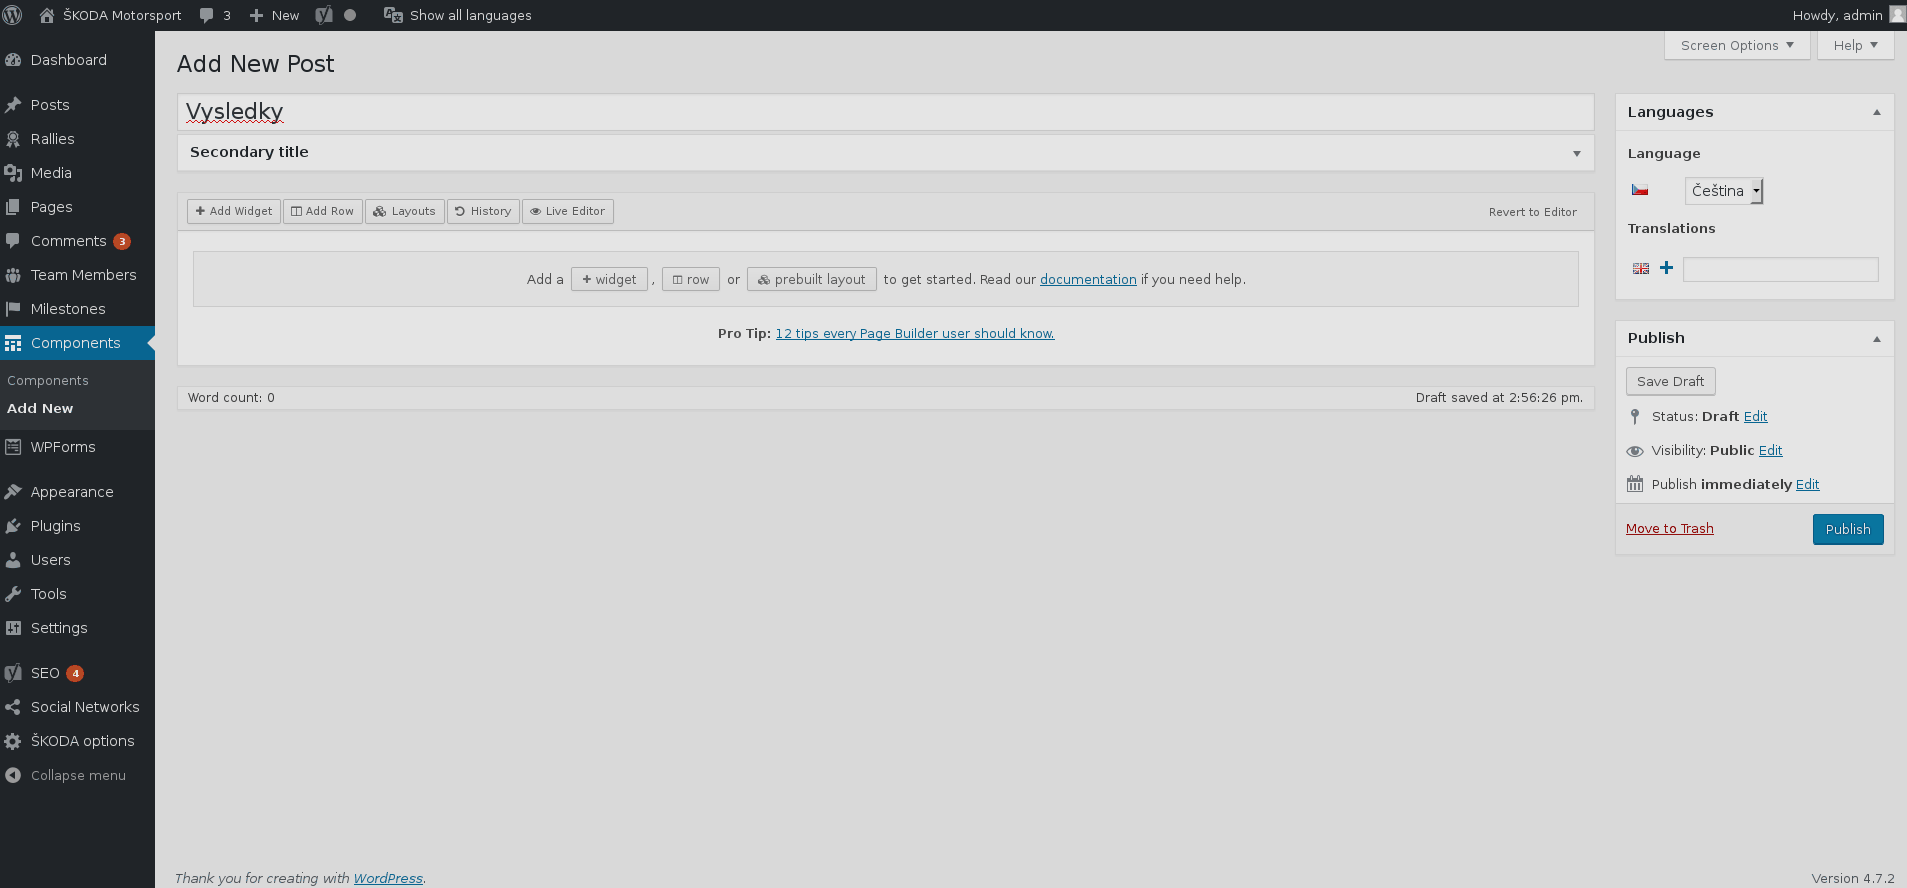This screenshot has height=888, width=1907.
Task: Open the Screen Options dropdown
Action: [x=1737, y=45]
